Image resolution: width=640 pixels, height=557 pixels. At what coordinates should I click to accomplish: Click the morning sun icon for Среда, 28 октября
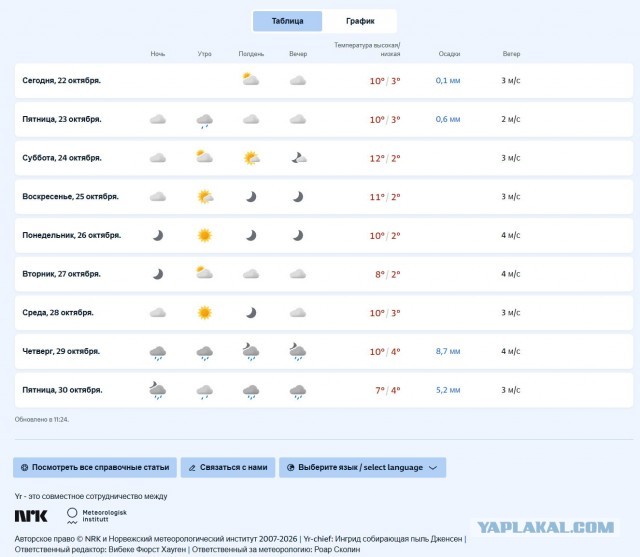click(204, 313)
